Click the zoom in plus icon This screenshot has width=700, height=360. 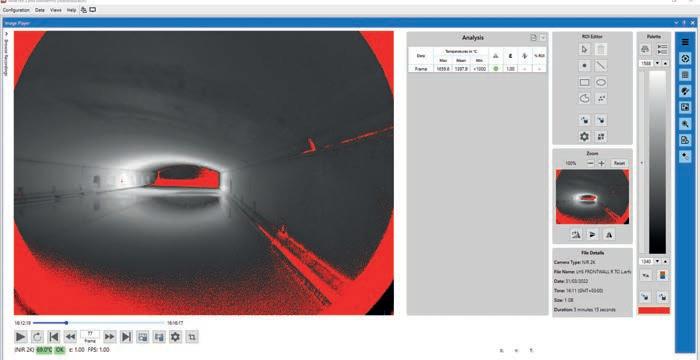coord(601,163)
